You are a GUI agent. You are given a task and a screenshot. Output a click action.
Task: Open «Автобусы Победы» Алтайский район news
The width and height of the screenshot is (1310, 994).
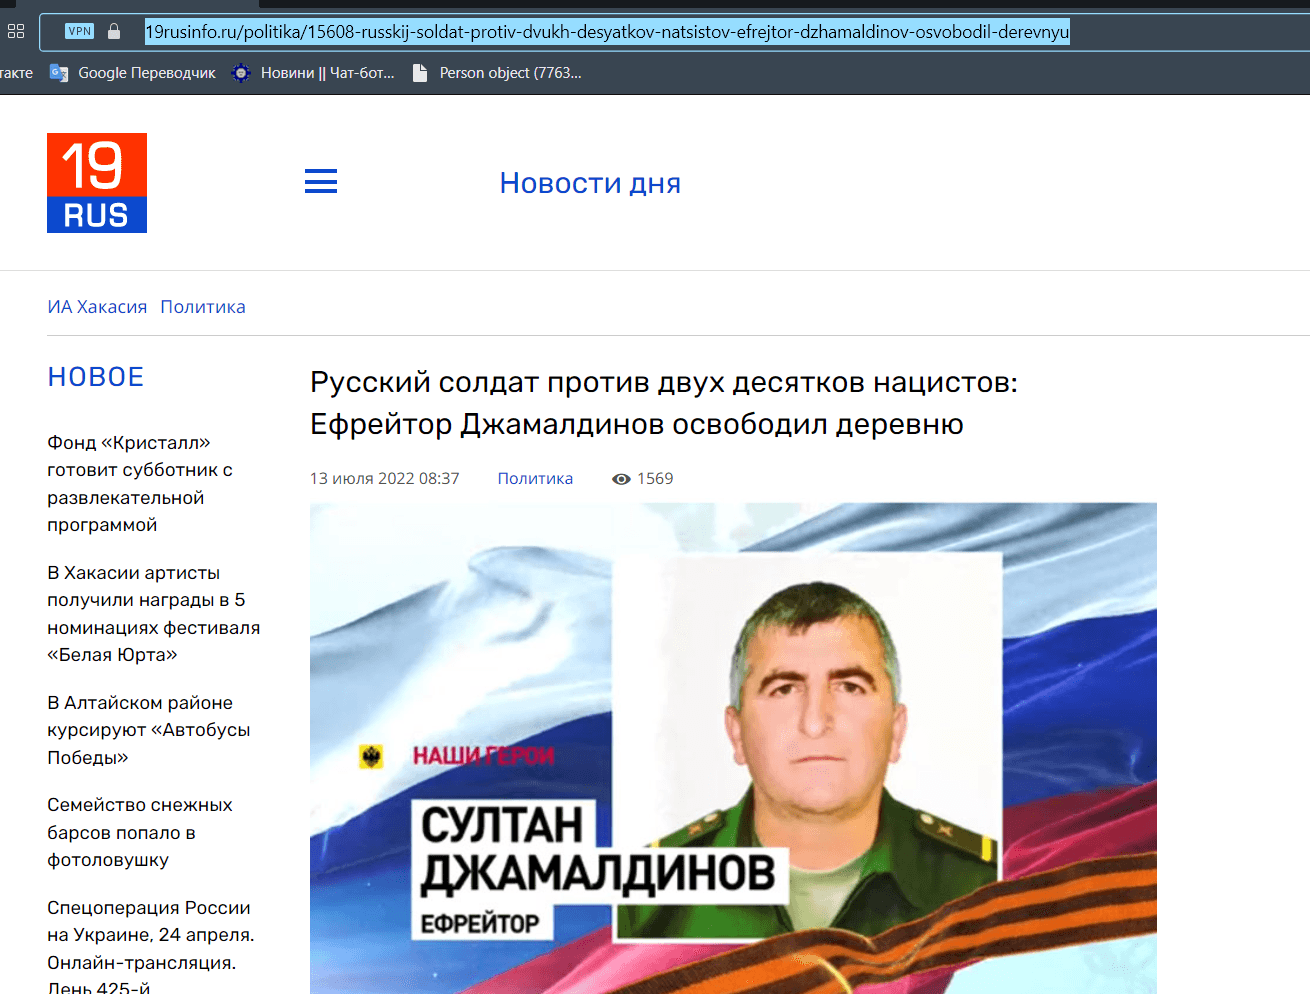point(149,730)
